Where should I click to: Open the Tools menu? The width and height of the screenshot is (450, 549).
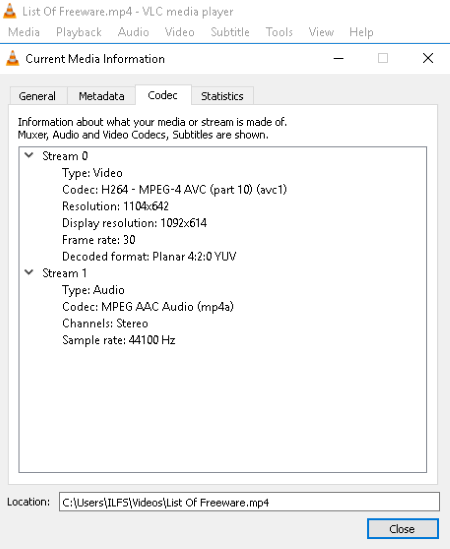coord(279,32)
